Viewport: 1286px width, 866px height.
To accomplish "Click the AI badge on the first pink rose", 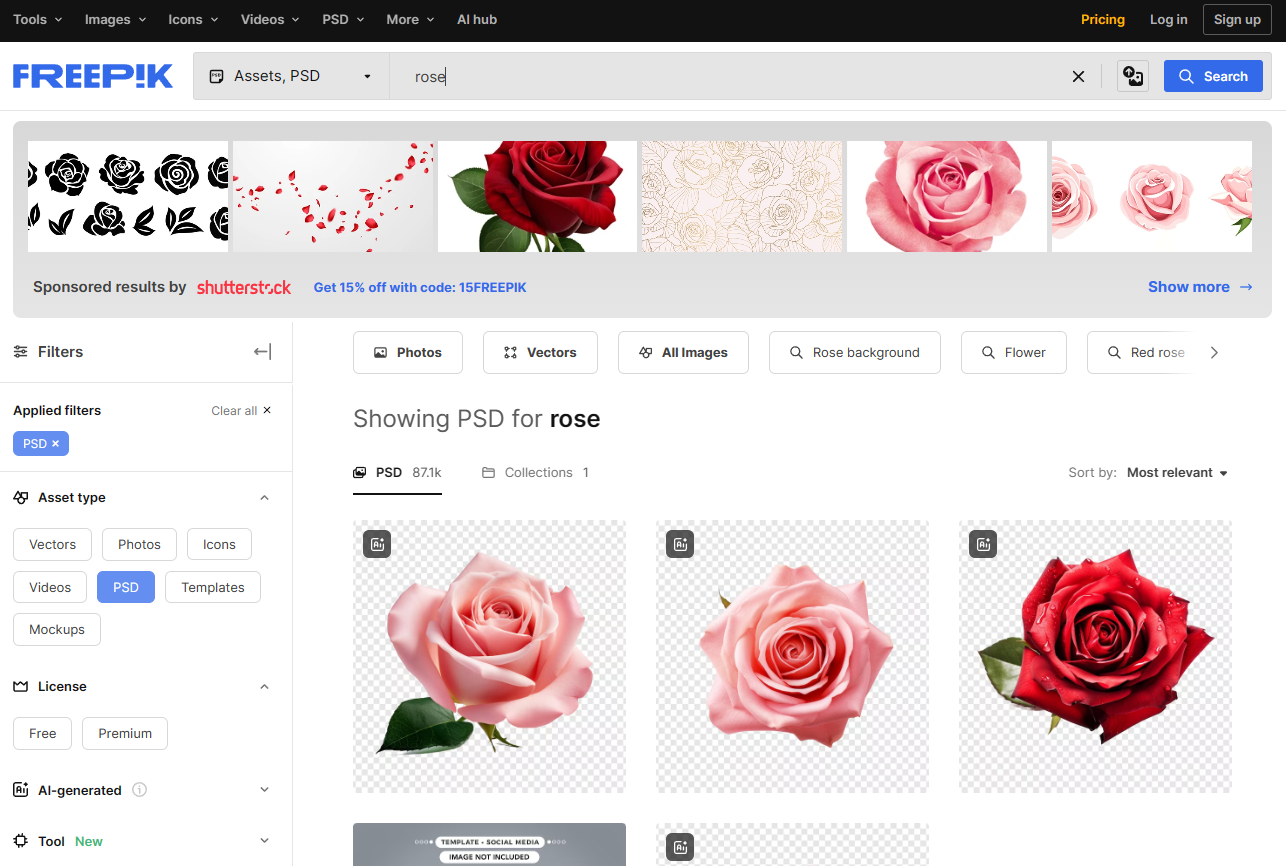I will coord(377,544).
